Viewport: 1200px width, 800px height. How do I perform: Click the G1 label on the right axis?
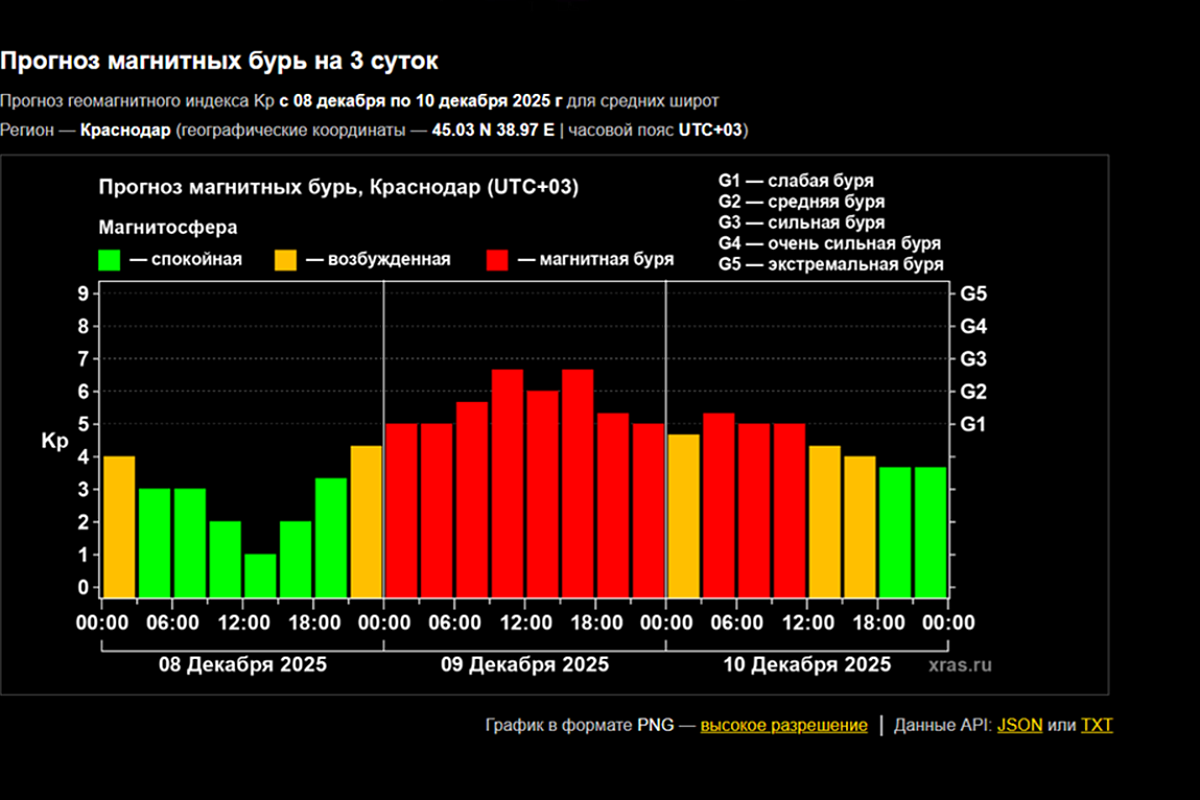click(973, 425)
